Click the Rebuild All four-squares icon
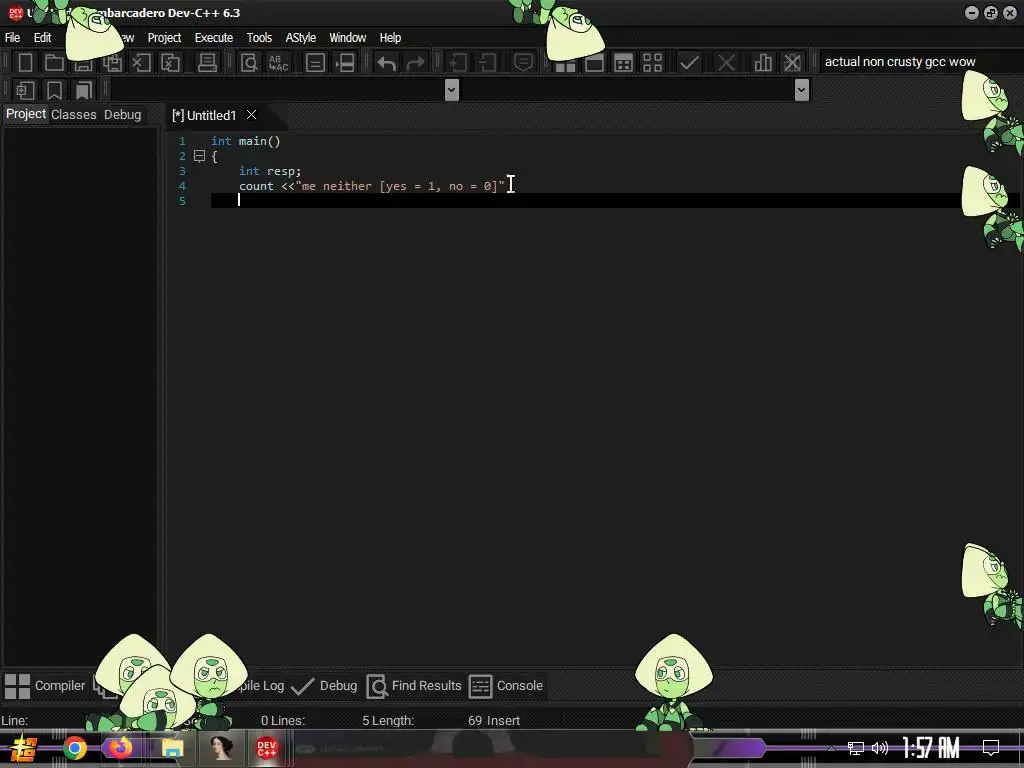This screenshot has width=1024, height=768. 652,63
